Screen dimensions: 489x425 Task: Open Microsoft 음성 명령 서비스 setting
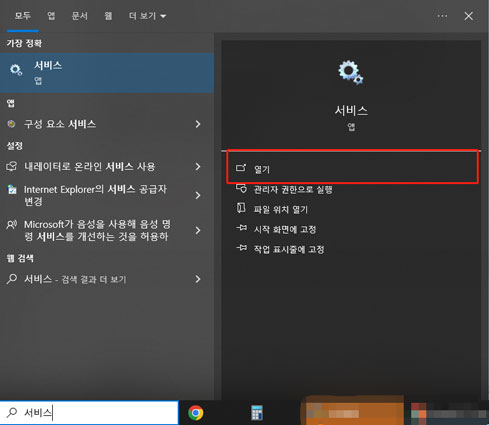(x=107, y=230)
